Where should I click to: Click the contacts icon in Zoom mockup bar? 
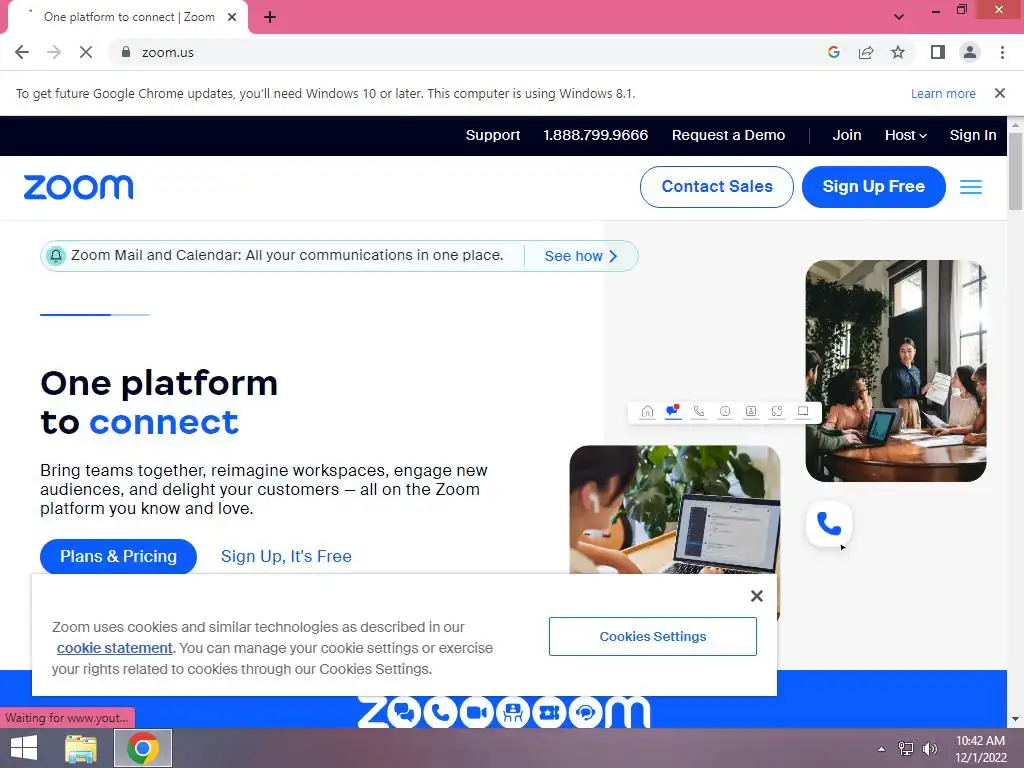(x=751, y=411)
